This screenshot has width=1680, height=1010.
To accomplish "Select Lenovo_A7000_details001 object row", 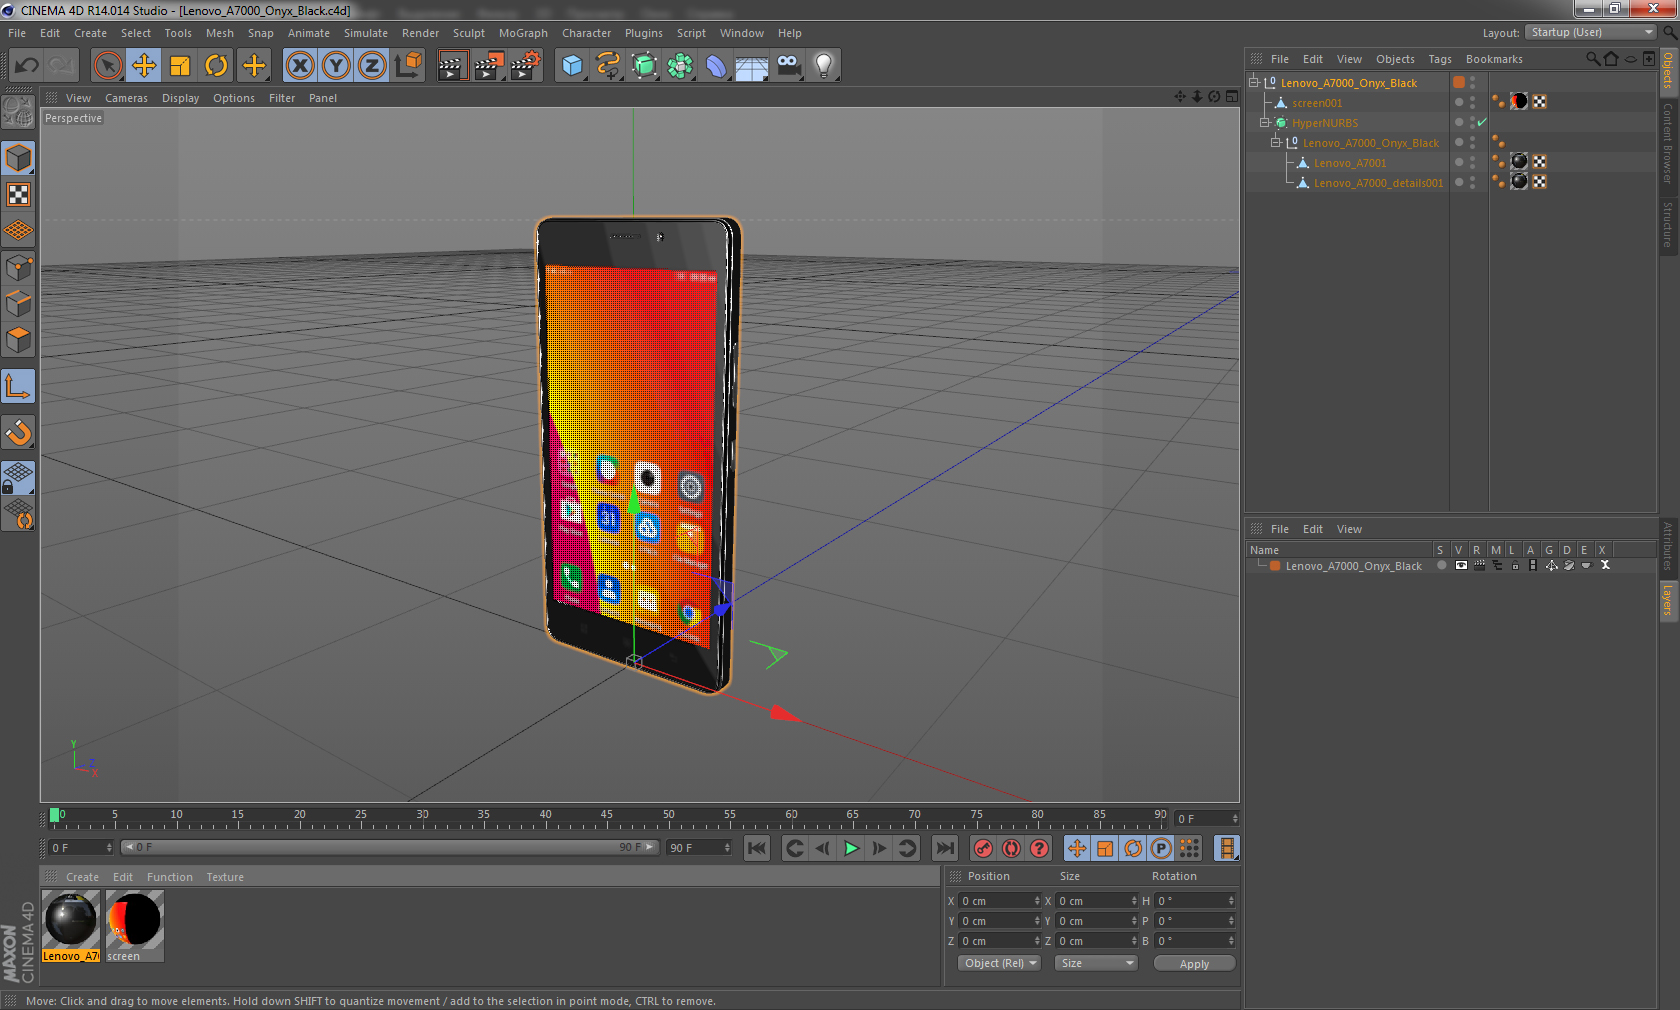I will click(x=1378, y=183).
